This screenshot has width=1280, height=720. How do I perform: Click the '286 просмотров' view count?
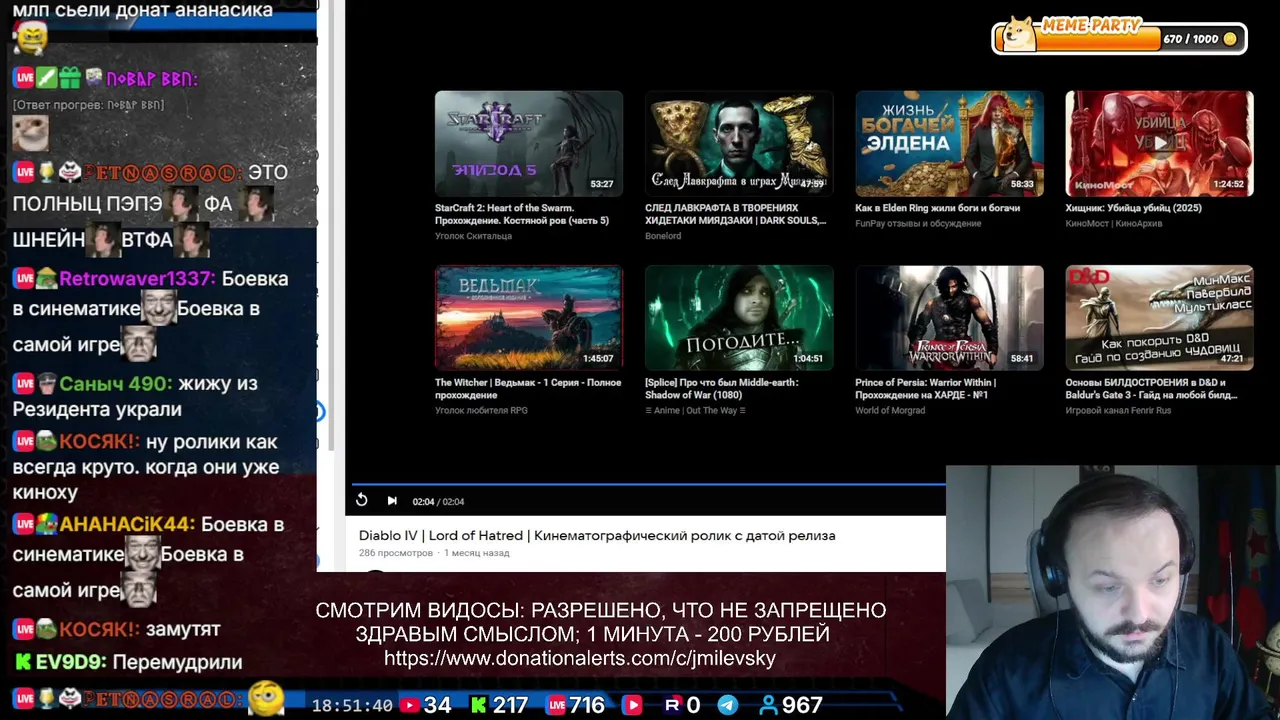[x=396, y=553]
